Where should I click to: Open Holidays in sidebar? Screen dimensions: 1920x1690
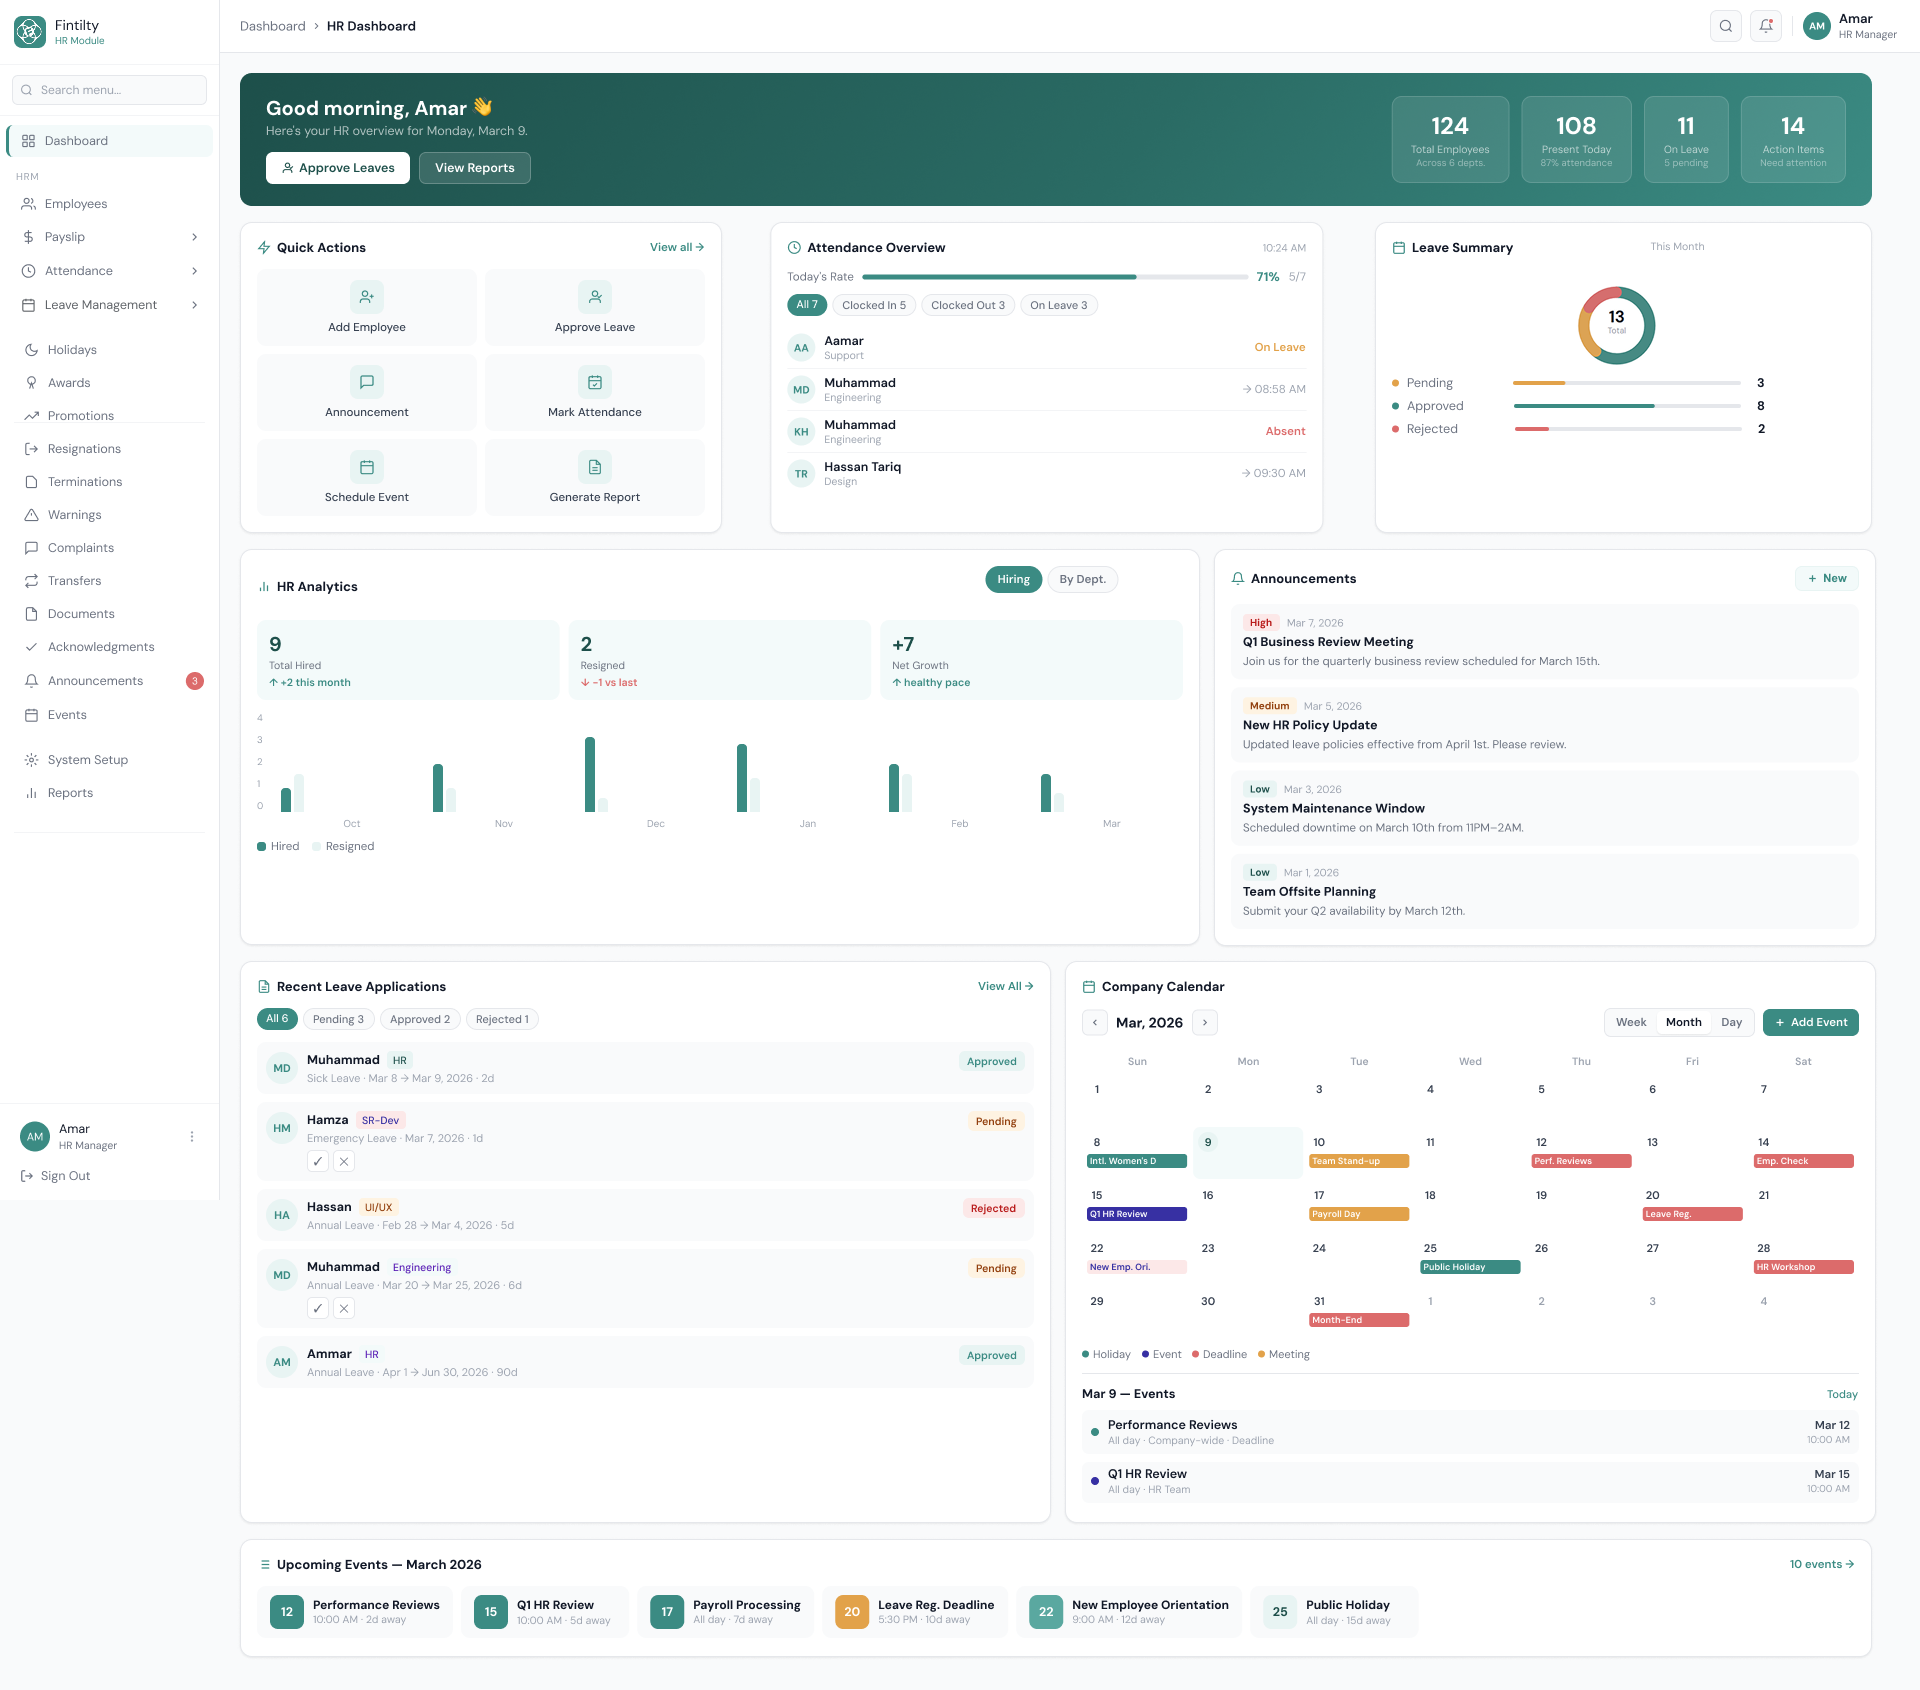click(110, 350)
